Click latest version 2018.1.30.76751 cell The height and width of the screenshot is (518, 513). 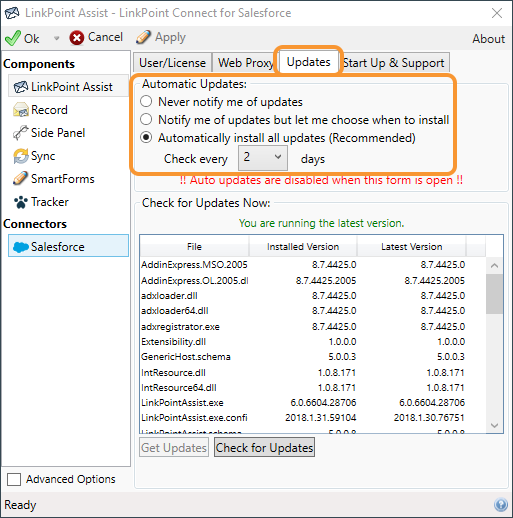[x=429, y=417]
